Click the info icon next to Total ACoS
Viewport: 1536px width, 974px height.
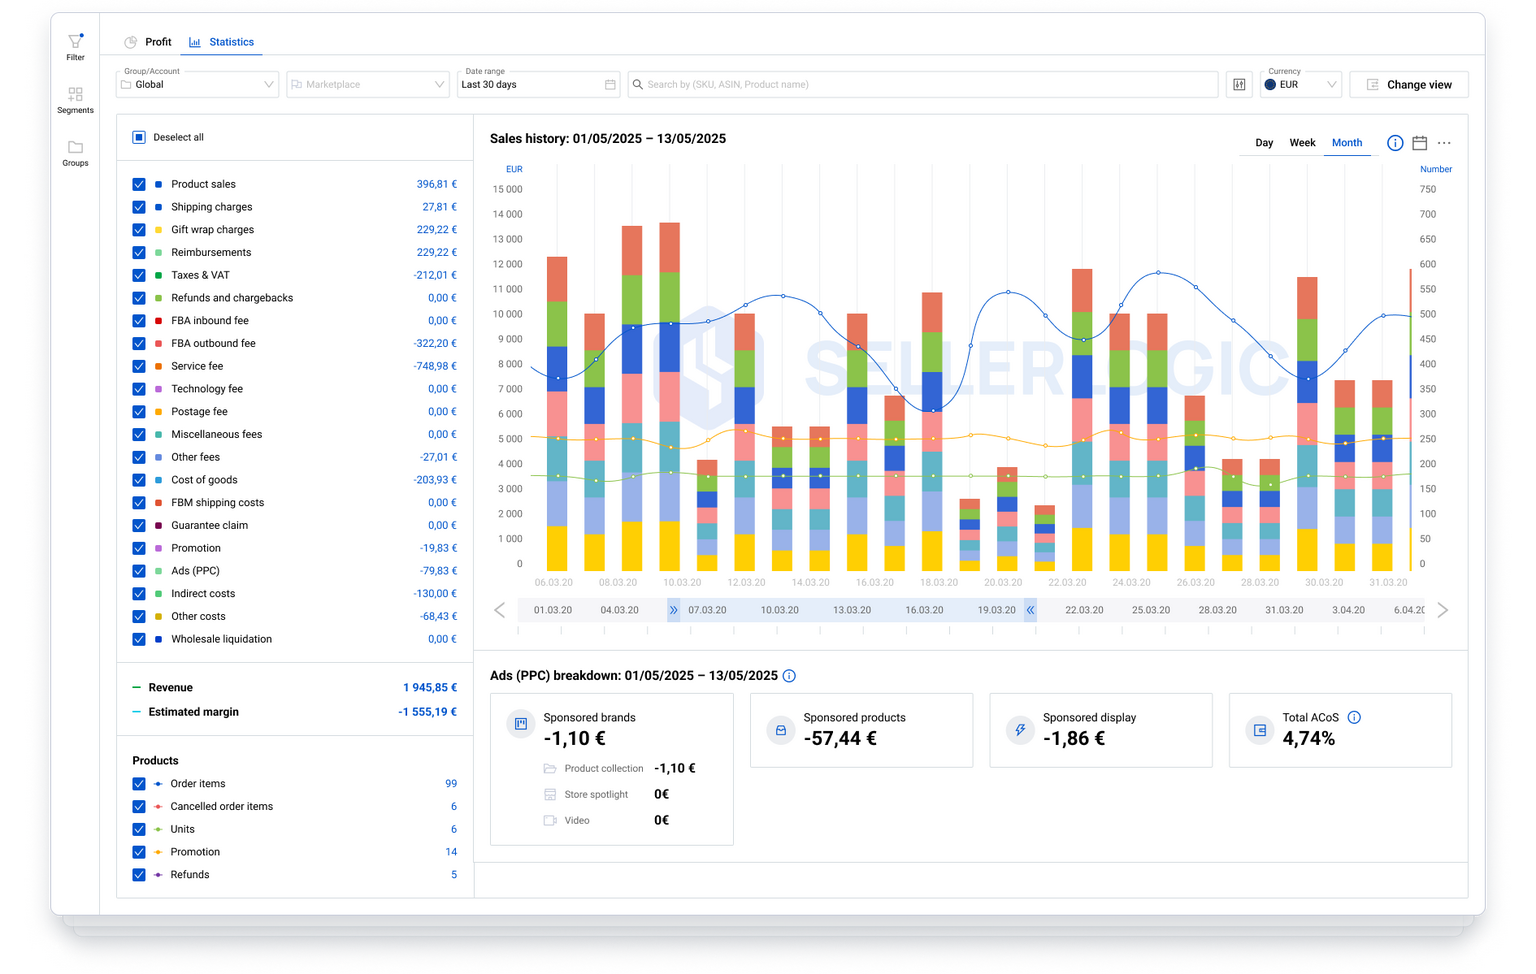pyautogui.click(x=1355, y=717)
